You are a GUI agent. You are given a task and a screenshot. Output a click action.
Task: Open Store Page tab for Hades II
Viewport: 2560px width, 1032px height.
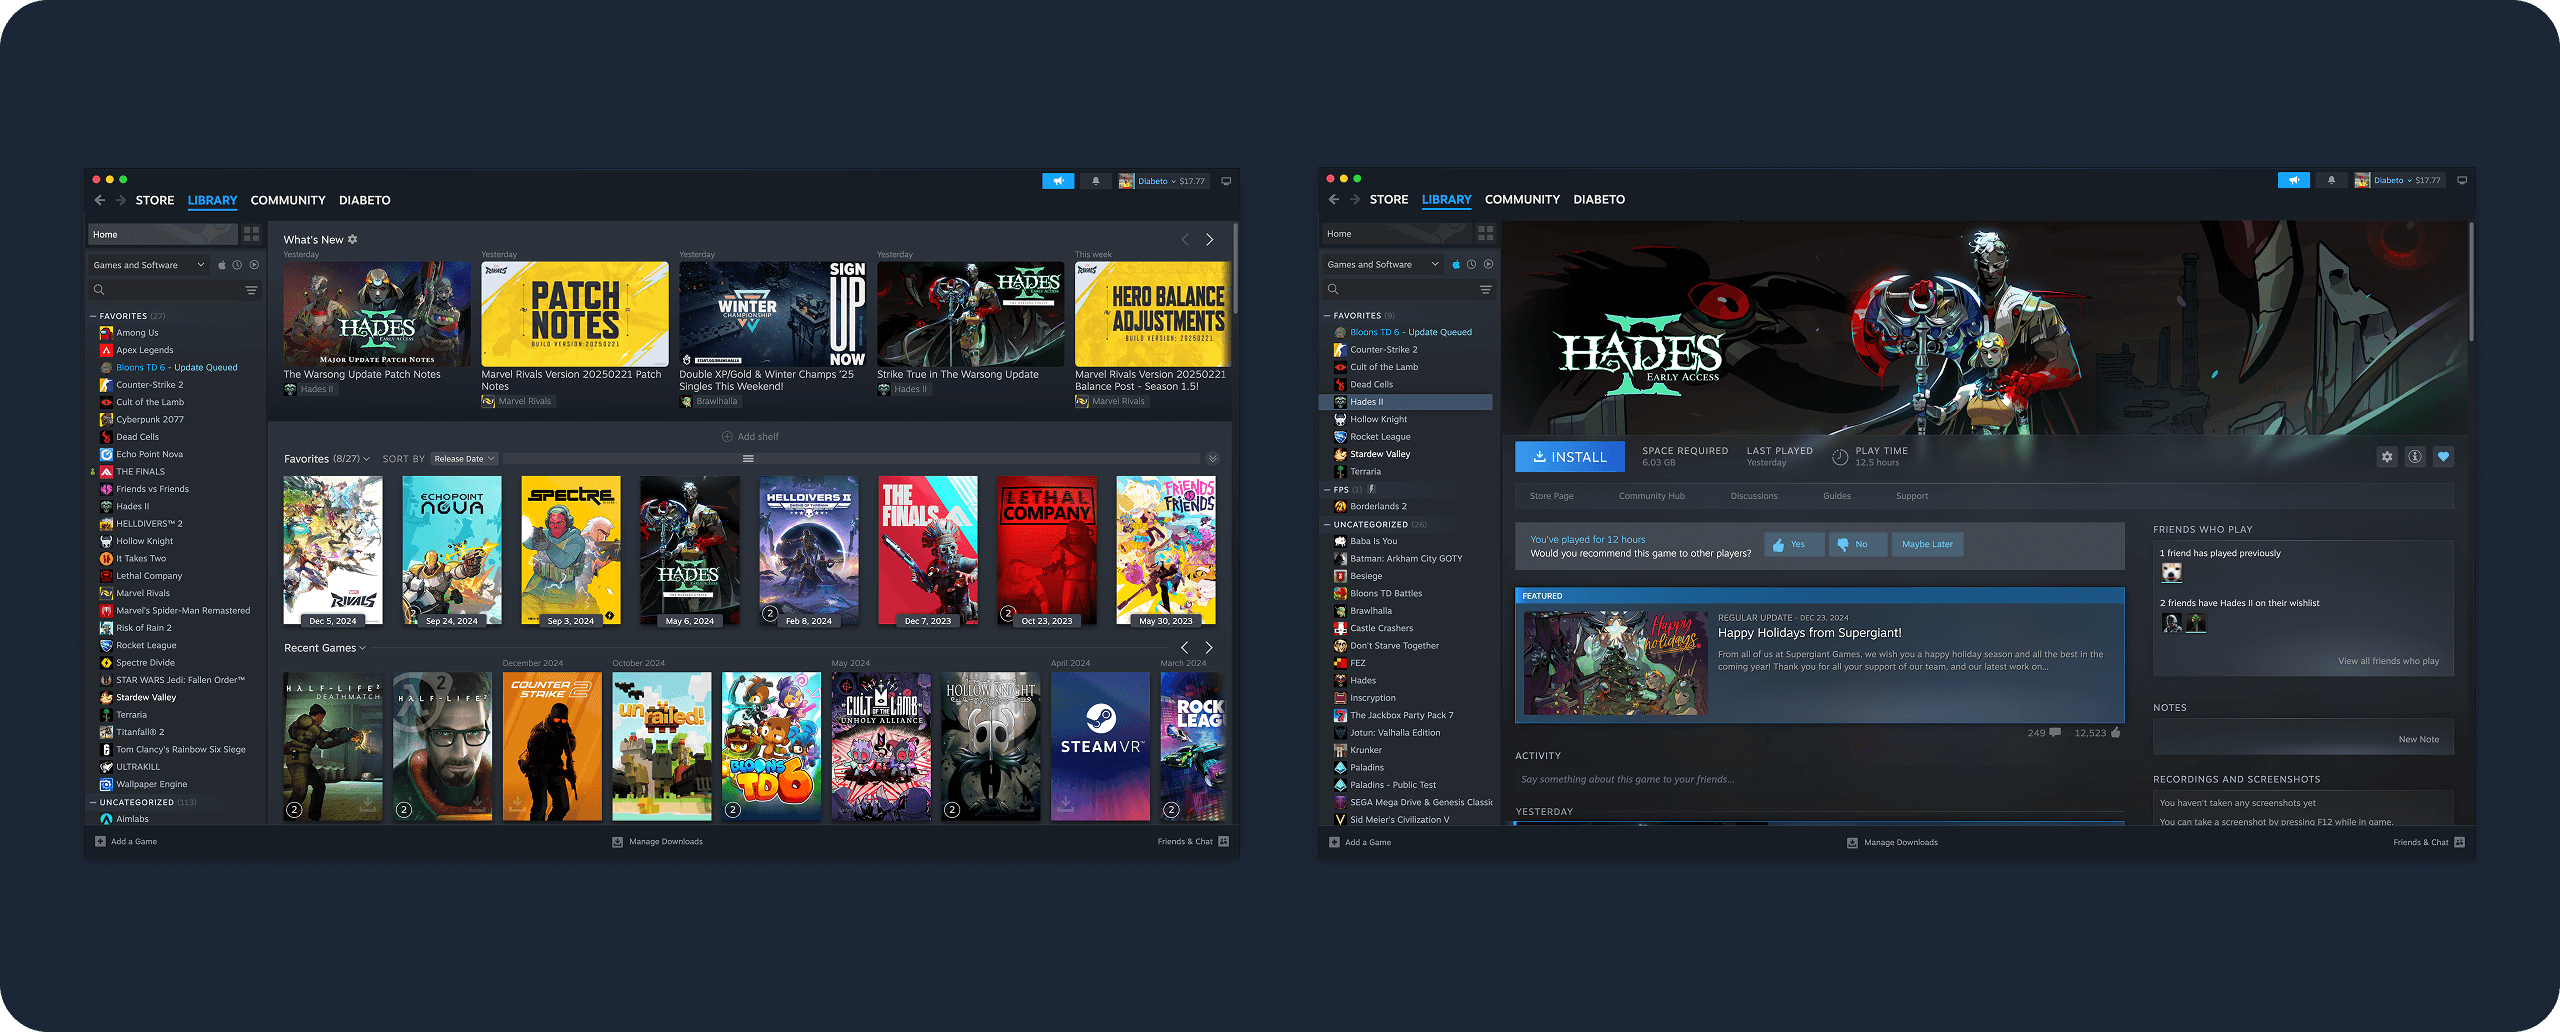pos(1551,496)
